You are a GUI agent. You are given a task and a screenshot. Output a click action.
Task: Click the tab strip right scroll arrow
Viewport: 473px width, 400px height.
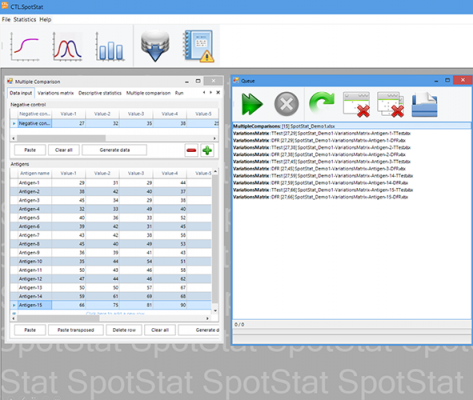[211, 92]
